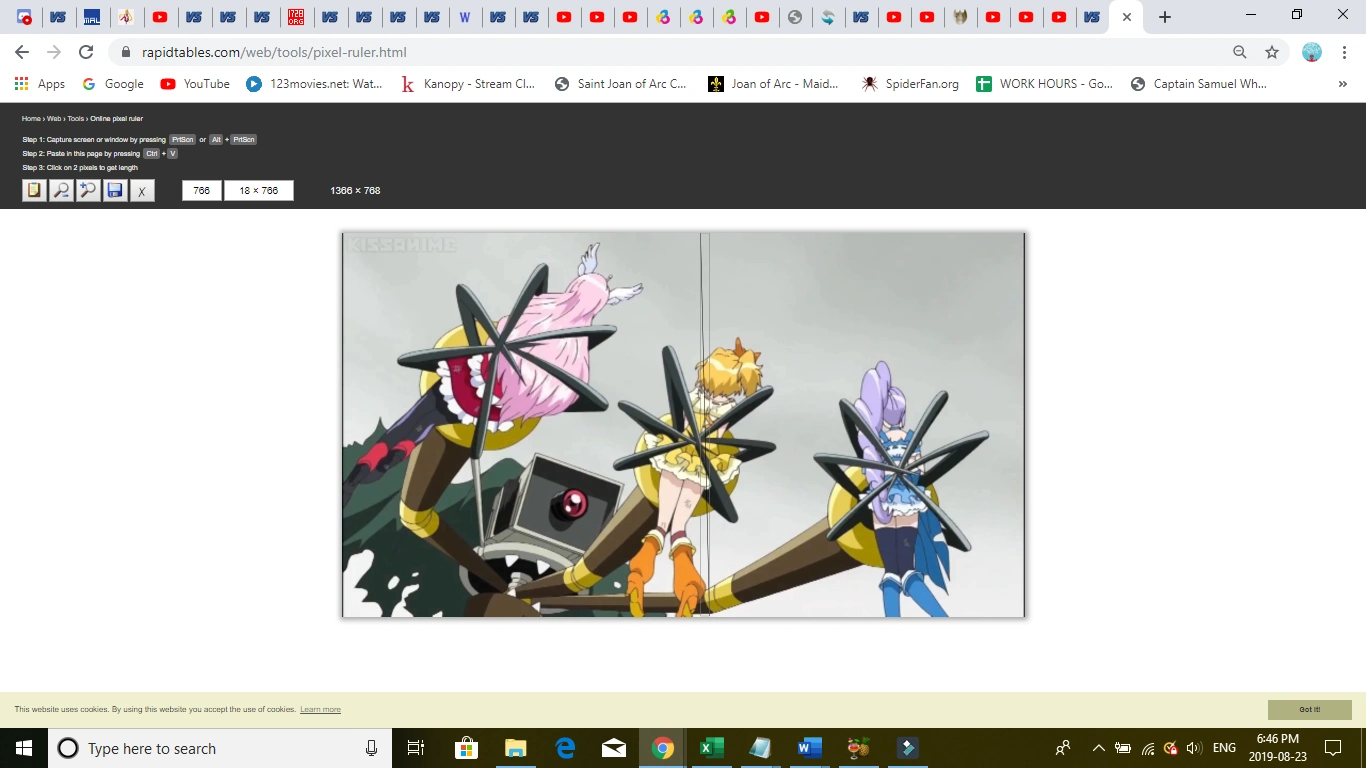
Task: Click the length field showing 766
Action: [201, 190]
